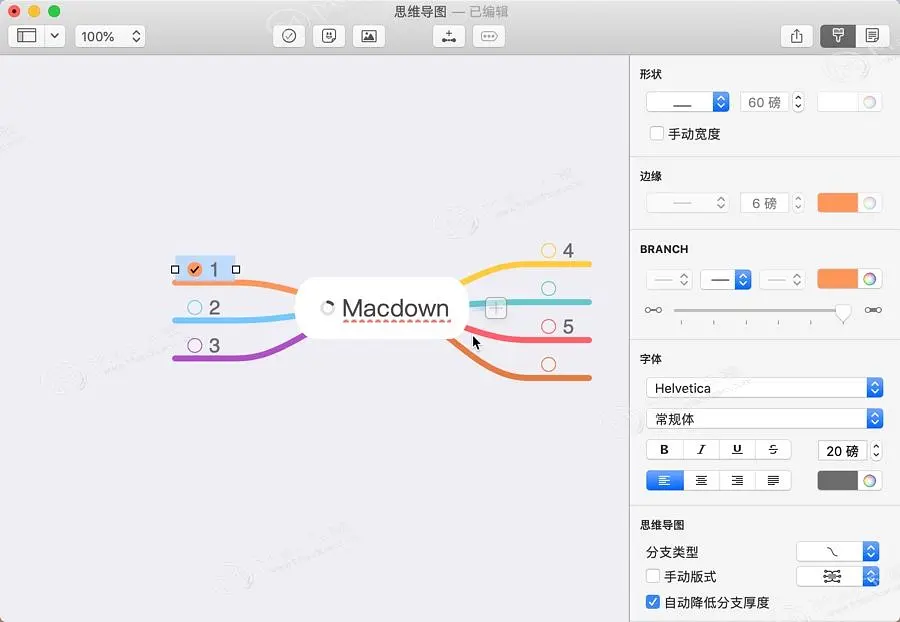The image size is (900, 622).
Task: Click the label box toolbar icon
Action: click(x=488, y=36)
